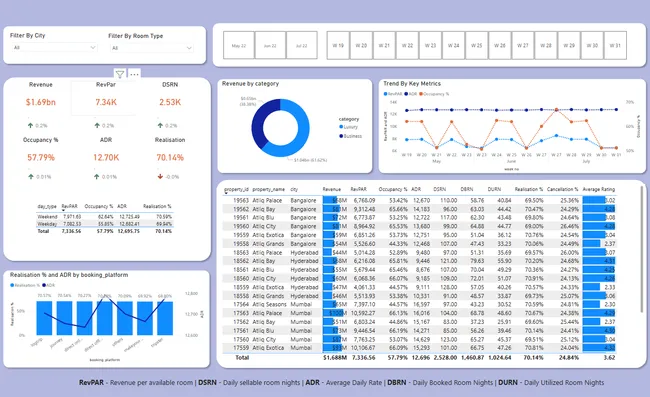Click the Luxury legend swatch in Revenue by category

click(x=341, y=127)
